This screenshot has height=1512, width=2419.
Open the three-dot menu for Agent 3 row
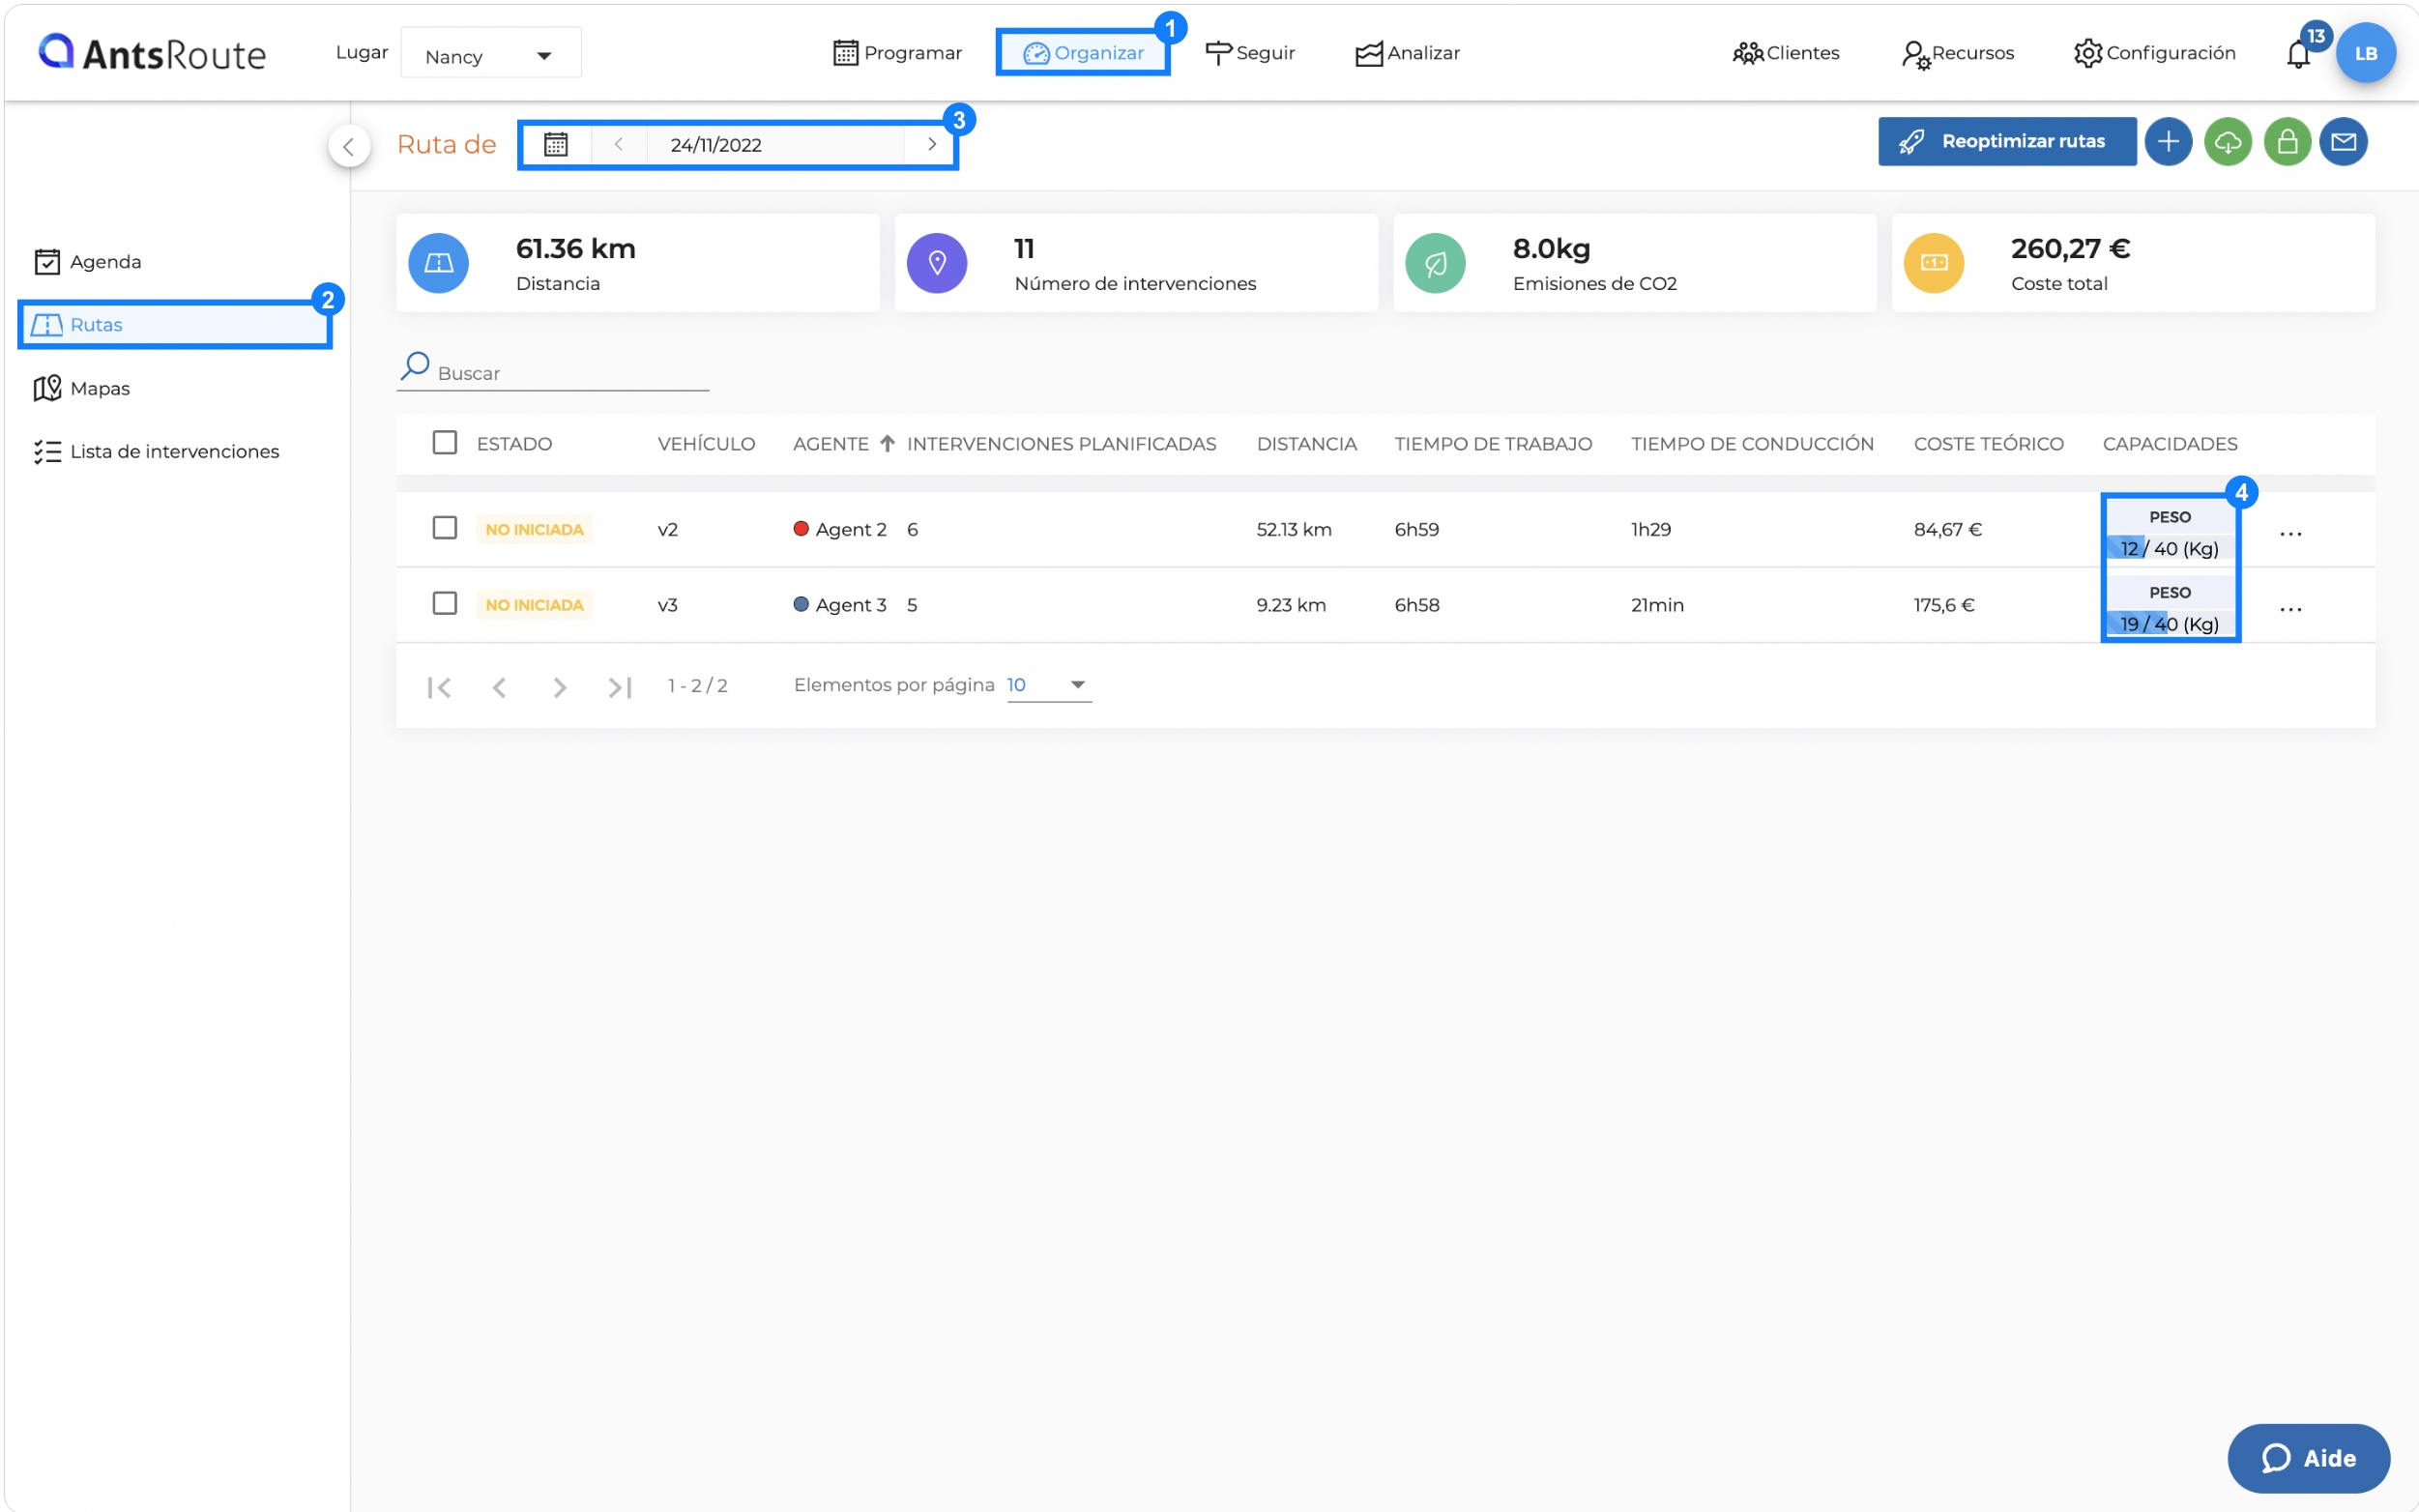(x=2290, y=609)
